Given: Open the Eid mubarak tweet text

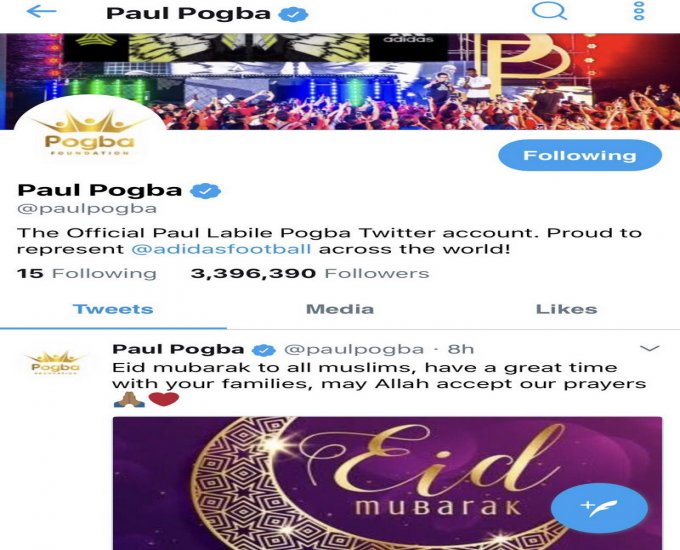Looking at the screenshot, I should pyautogui.click(x=379, y=376).
